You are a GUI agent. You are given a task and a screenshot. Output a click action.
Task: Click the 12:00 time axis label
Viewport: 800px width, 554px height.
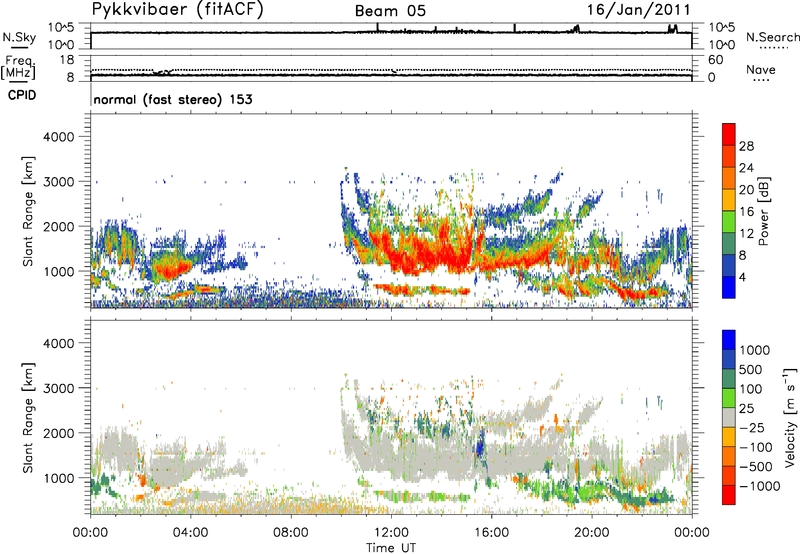click(x=391, y=533)
